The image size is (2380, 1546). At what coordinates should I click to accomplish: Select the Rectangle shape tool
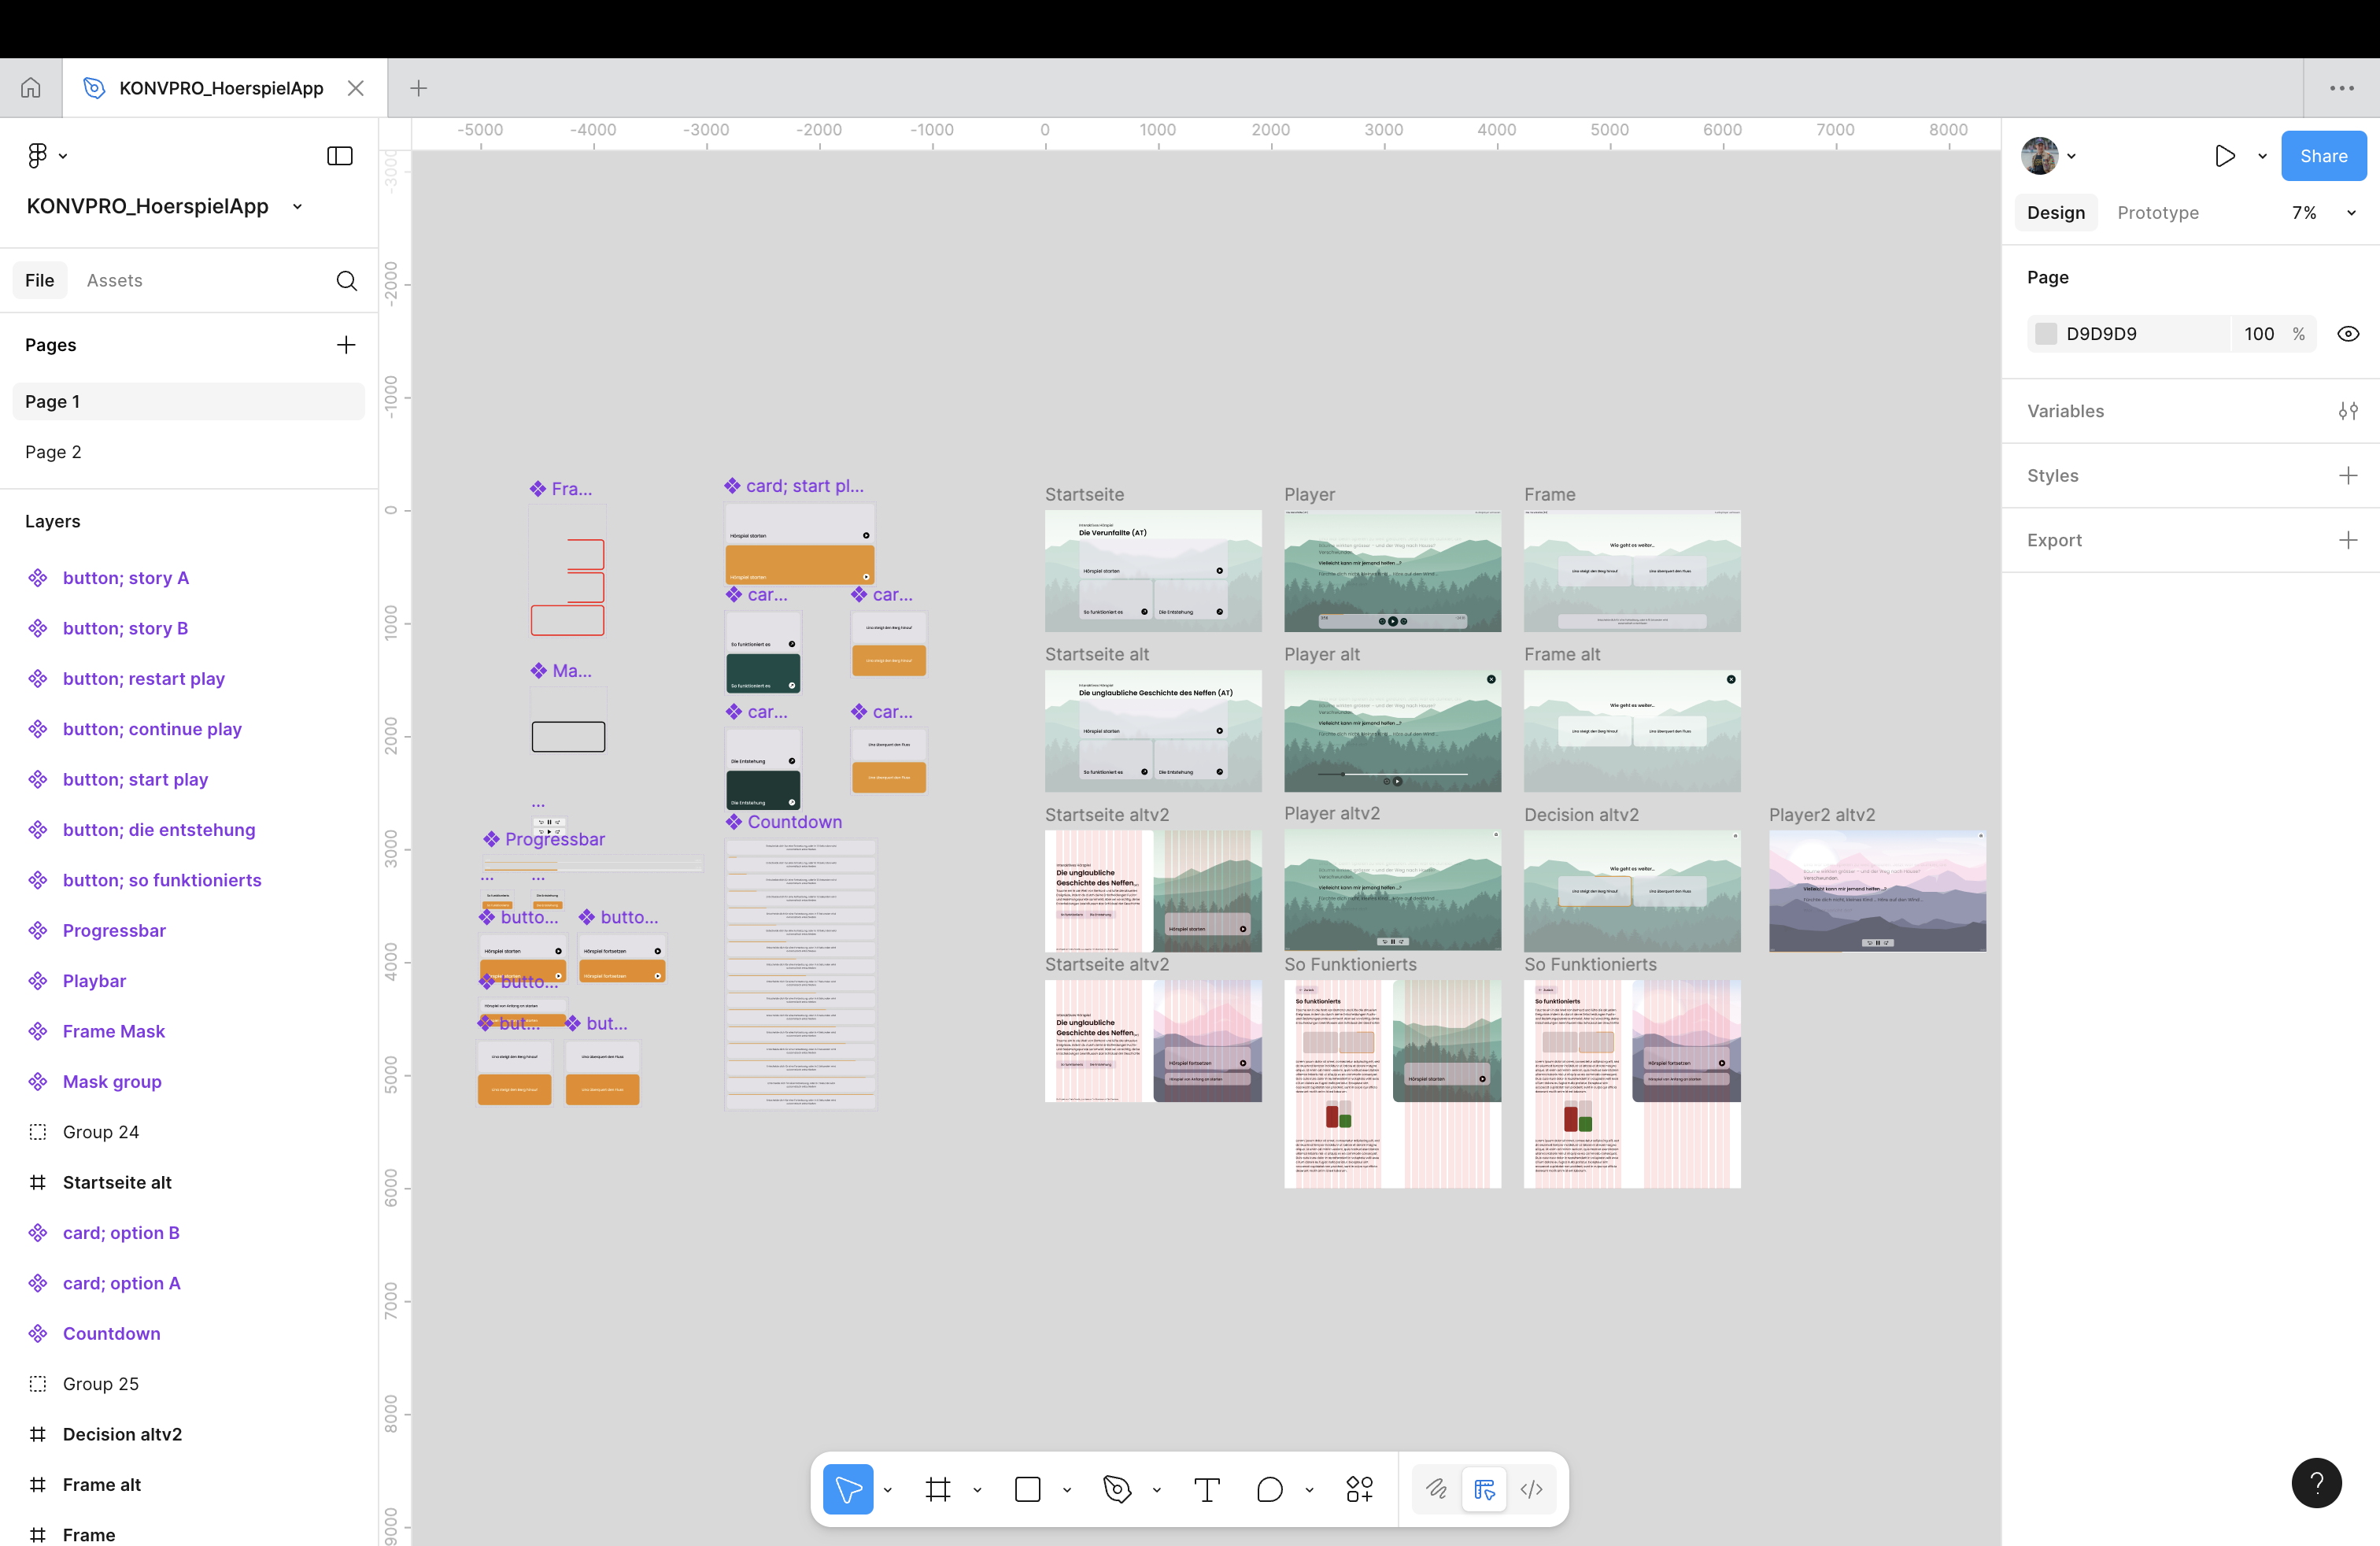(1028, 1489)
